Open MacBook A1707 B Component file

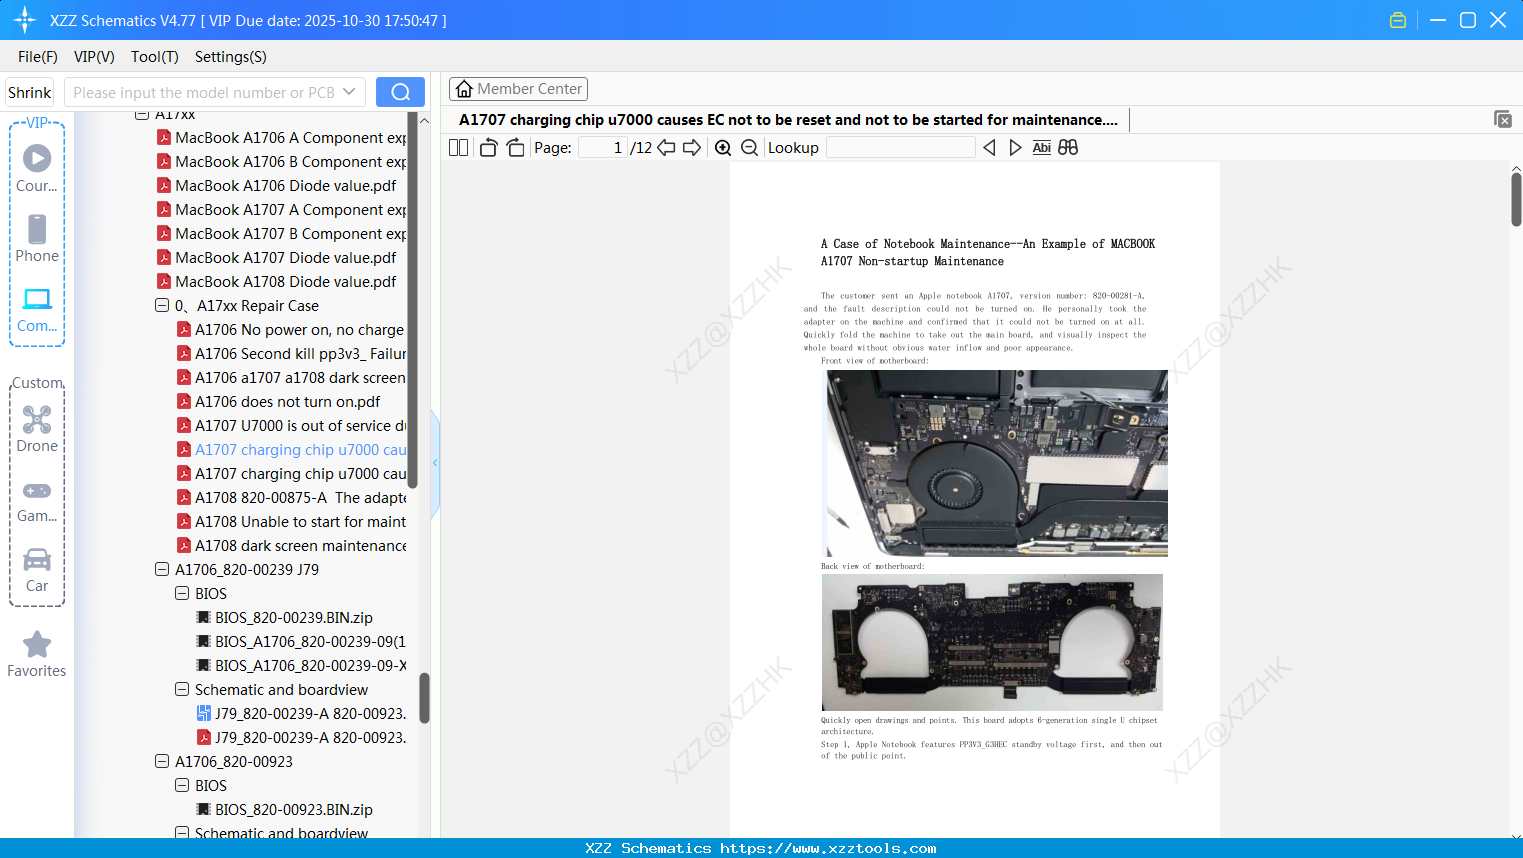pos(282,234)
